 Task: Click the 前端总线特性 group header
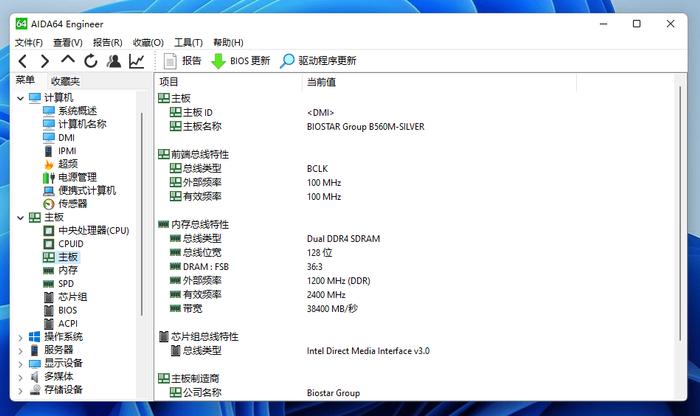(194, 155)
